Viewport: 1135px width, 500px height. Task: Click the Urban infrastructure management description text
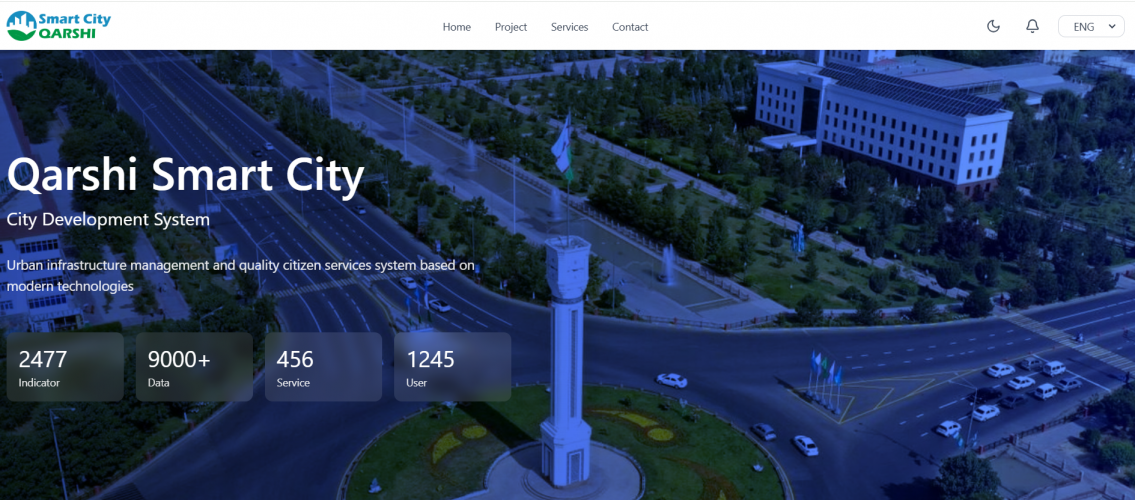tap(241, 276)
